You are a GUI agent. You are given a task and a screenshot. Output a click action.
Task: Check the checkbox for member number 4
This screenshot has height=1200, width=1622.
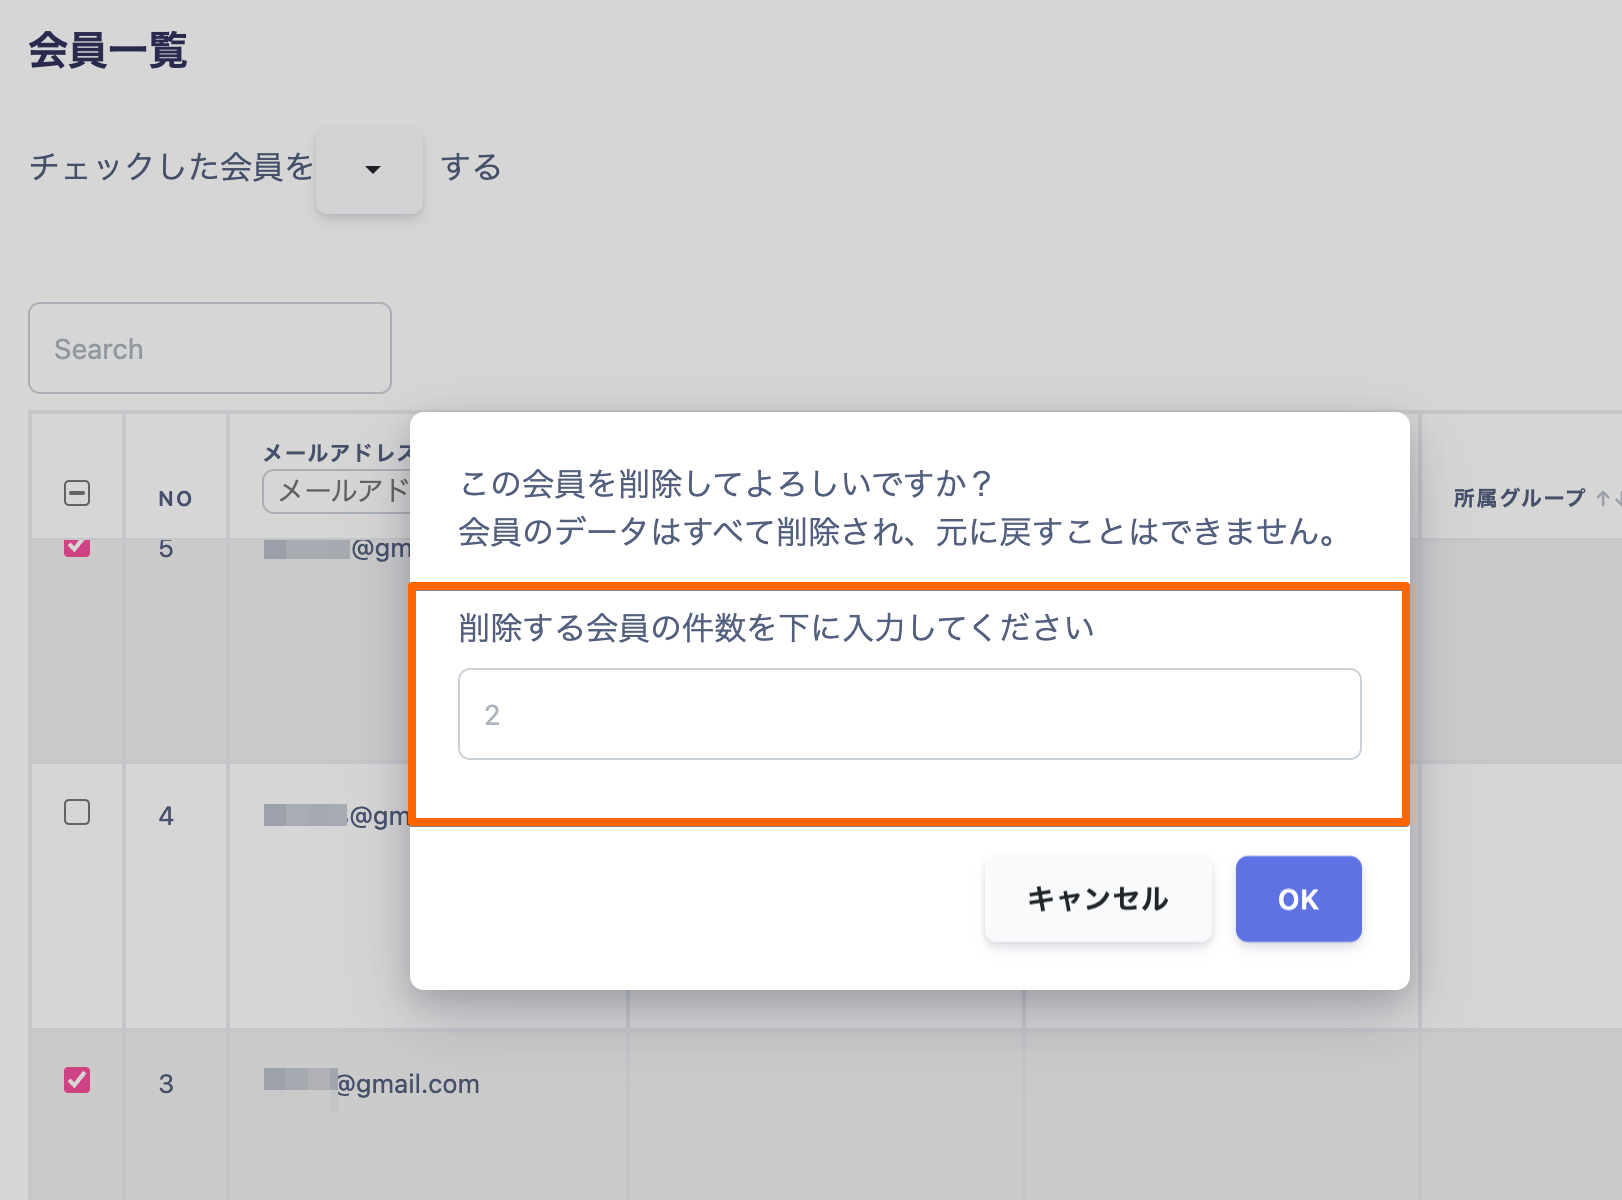pyautogui.click(x=77, y=812)
